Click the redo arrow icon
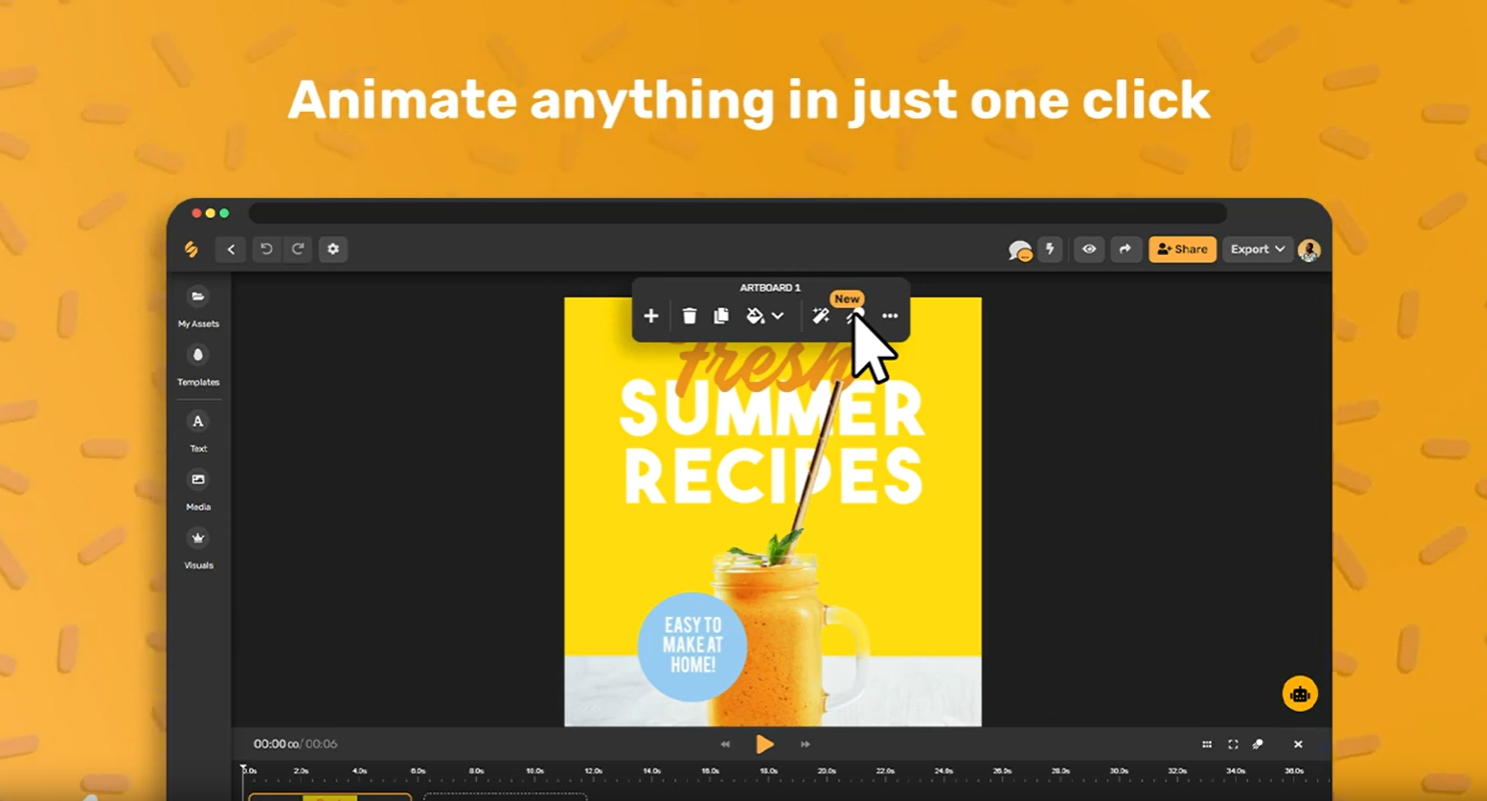 click(298, 249)
